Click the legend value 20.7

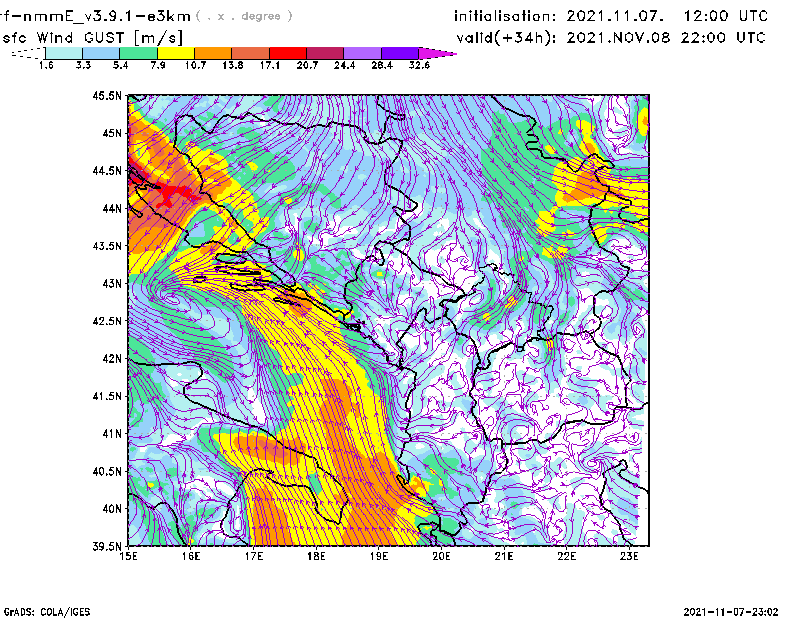click(x=307, y=65)
